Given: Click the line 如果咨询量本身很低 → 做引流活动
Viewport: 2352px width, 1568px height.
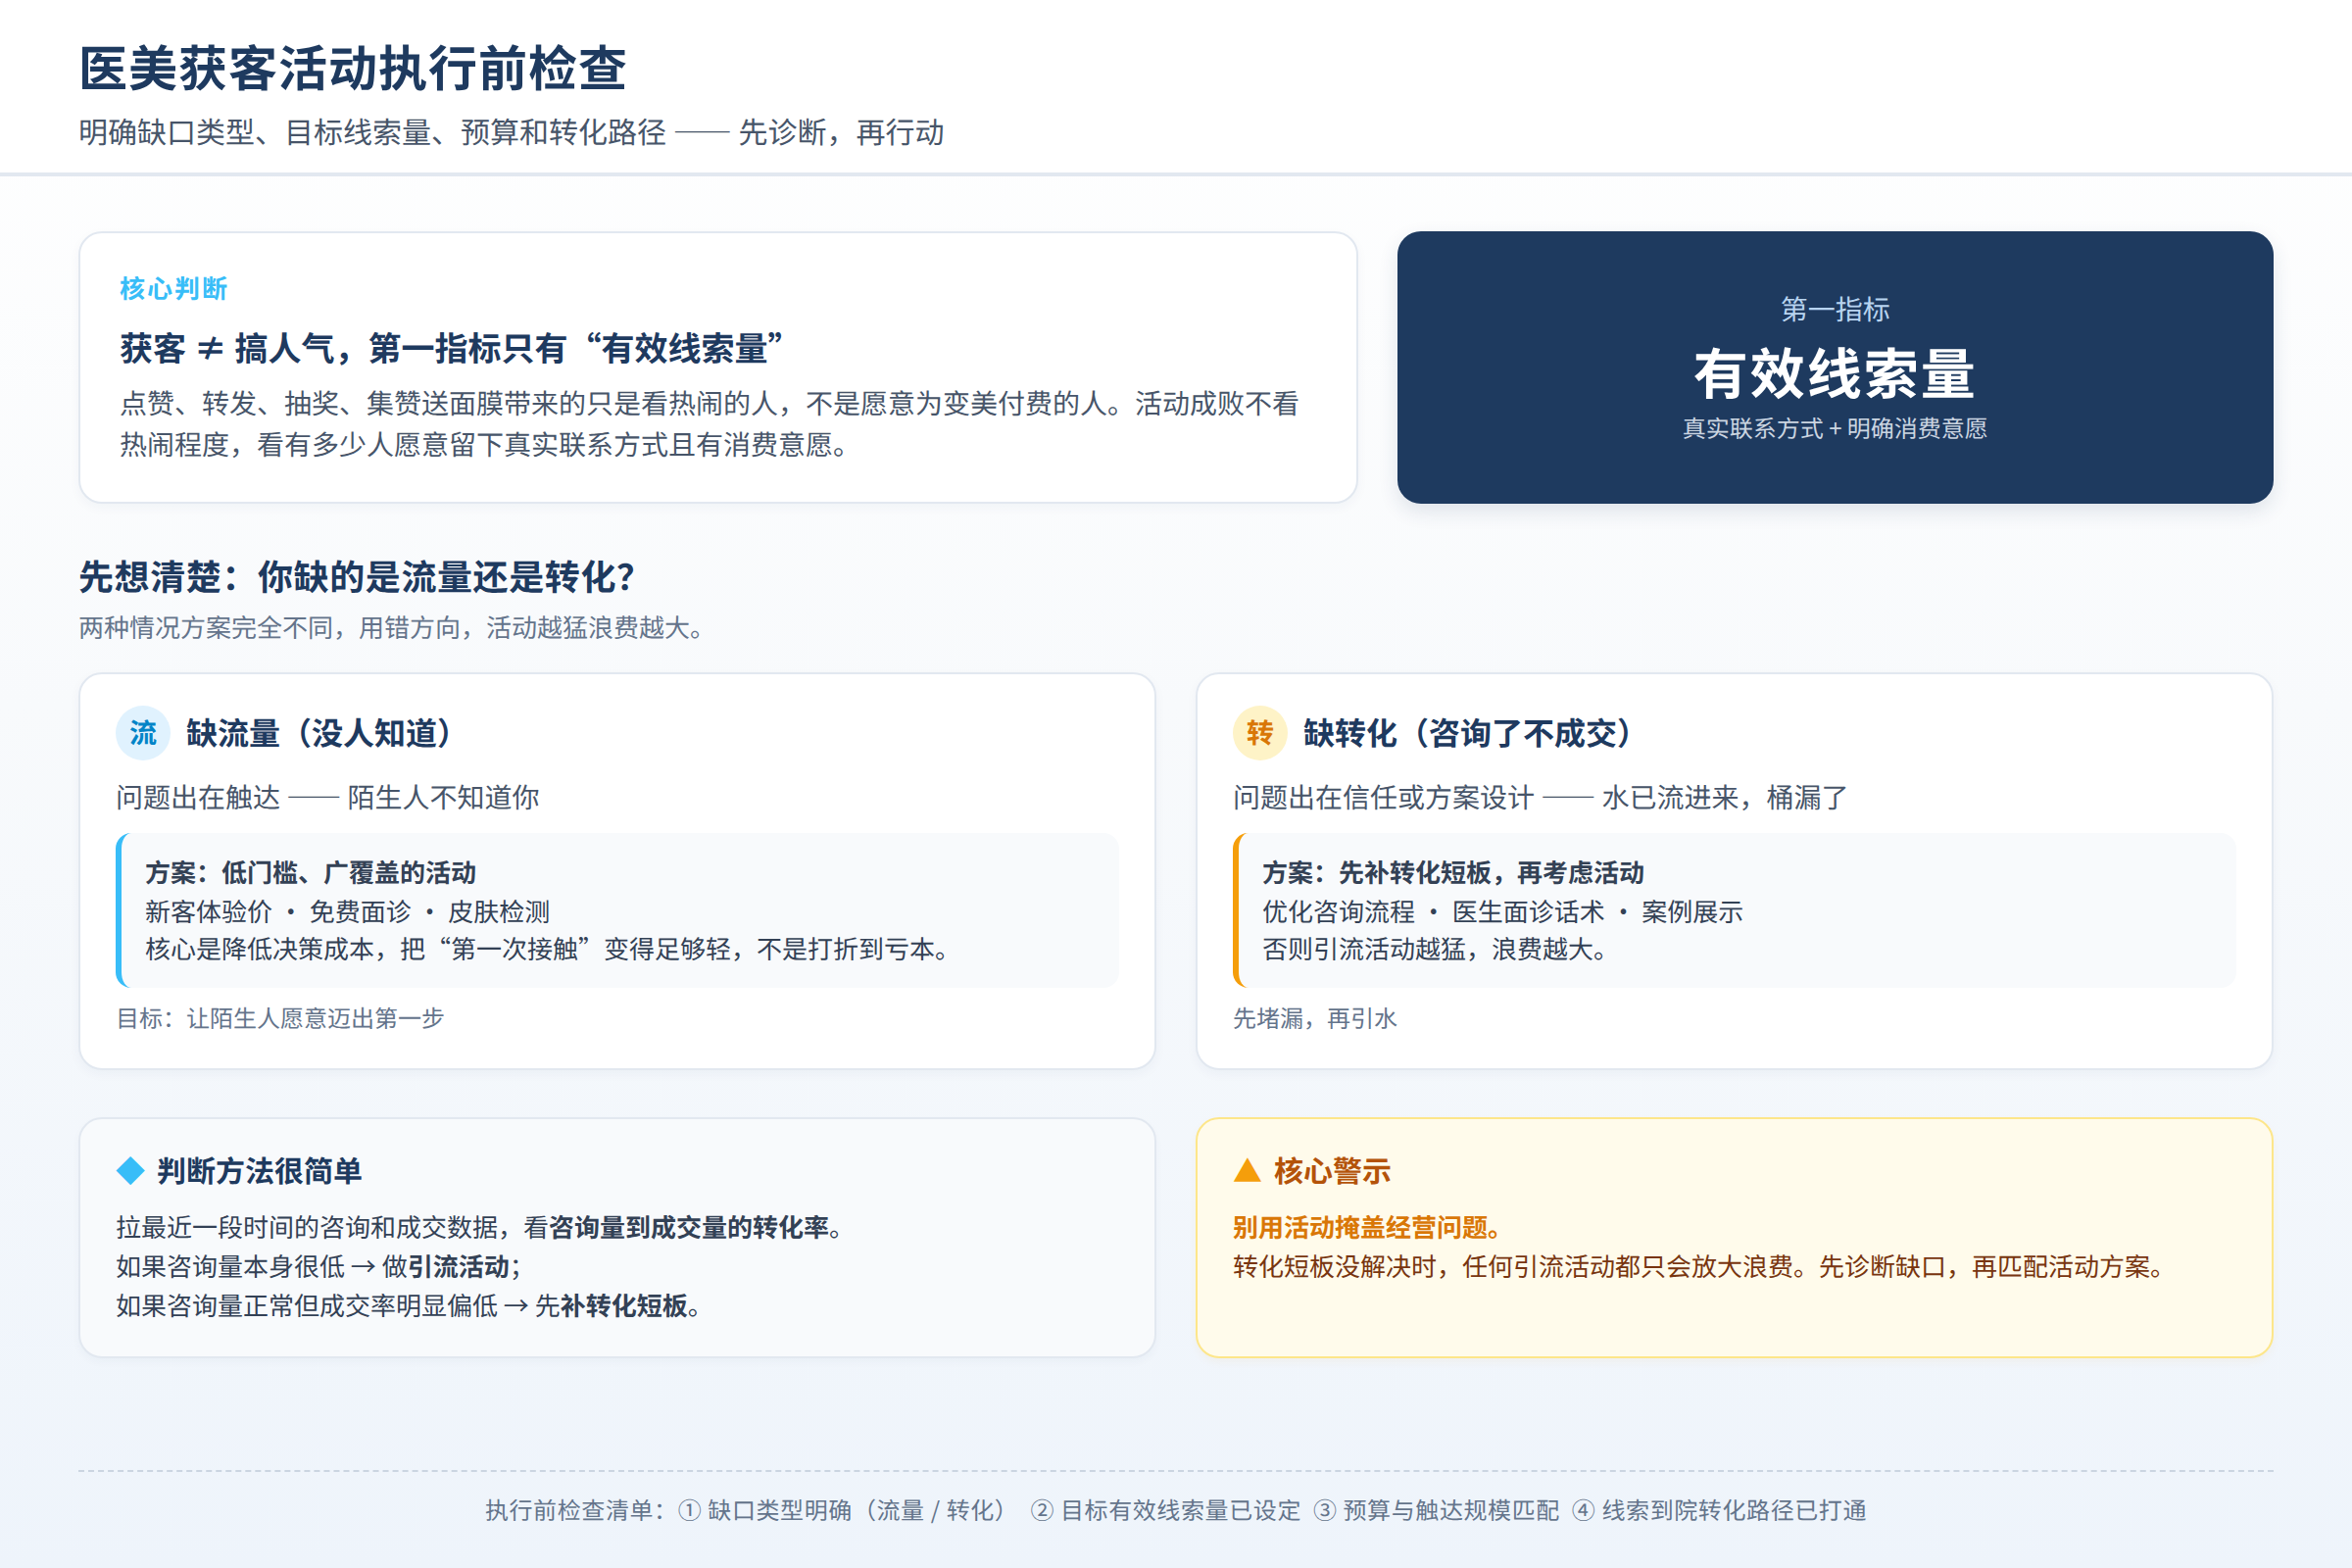Looking at the screenshot, I should pos(318,1266).
